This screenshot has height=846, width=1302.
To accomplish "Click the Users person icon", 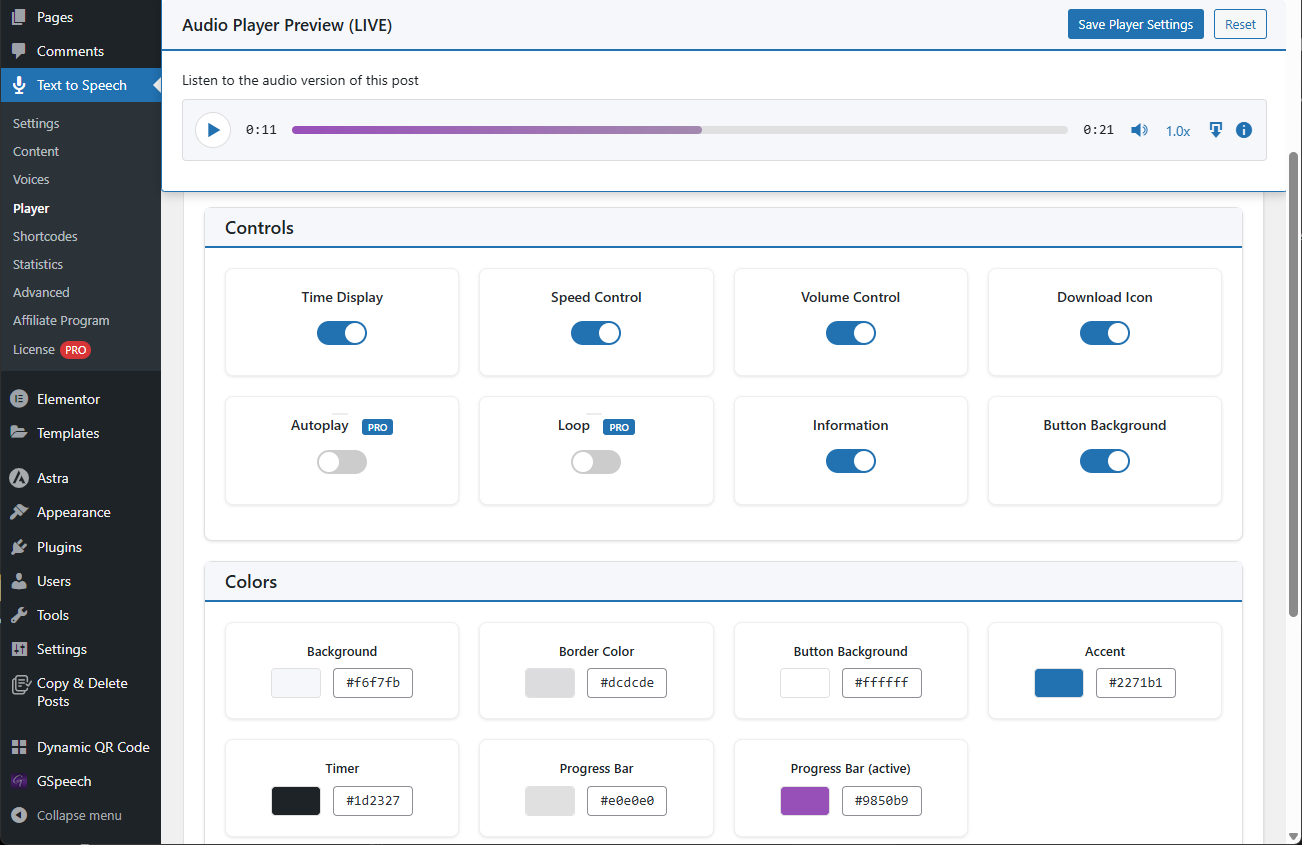I will pos(19,581).
